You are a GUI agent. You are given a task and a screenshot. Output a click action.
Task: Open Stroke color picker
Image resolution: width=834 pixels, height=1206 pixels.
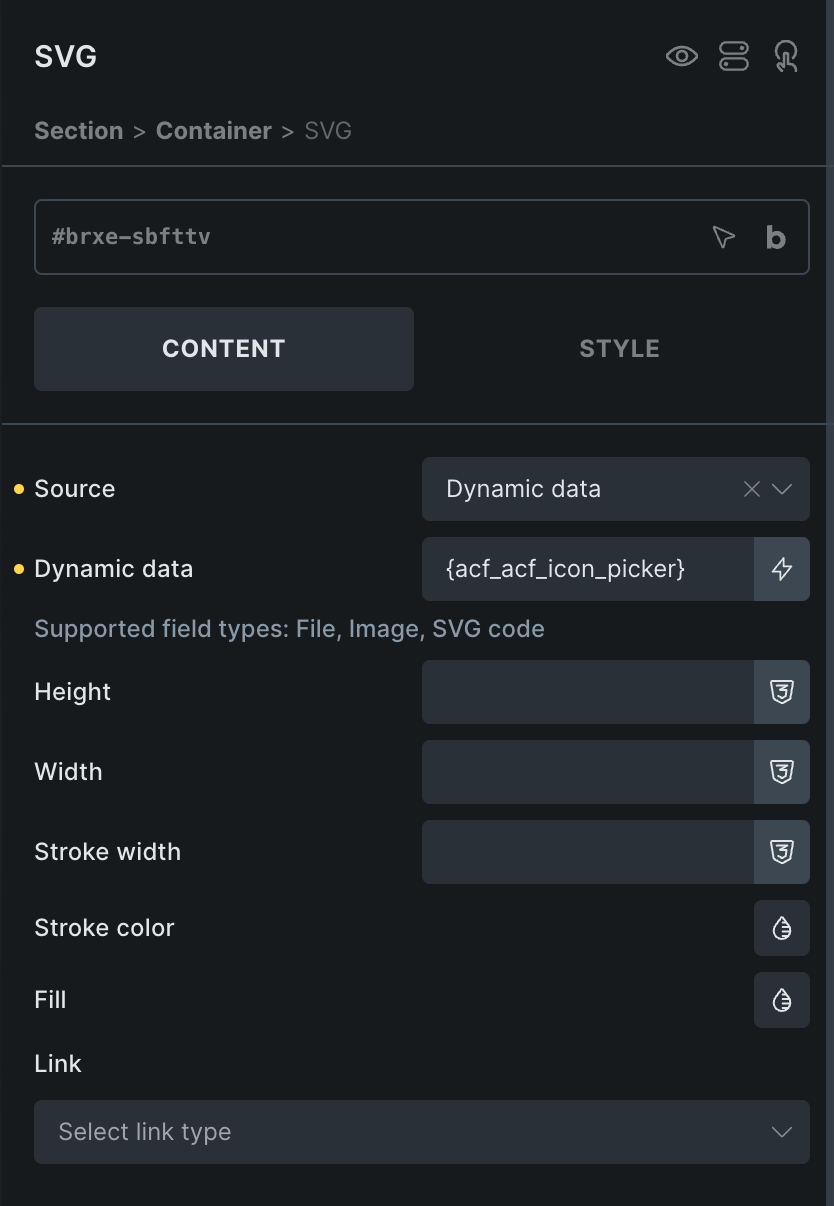(782, 928)
